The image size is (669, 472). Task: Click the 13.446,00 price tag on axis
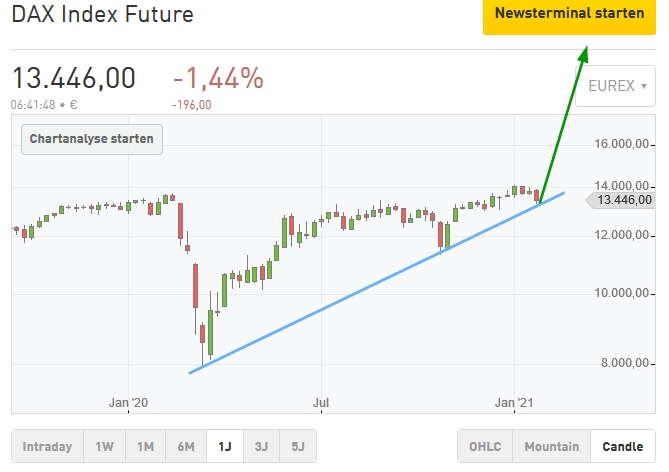(624, 200)
